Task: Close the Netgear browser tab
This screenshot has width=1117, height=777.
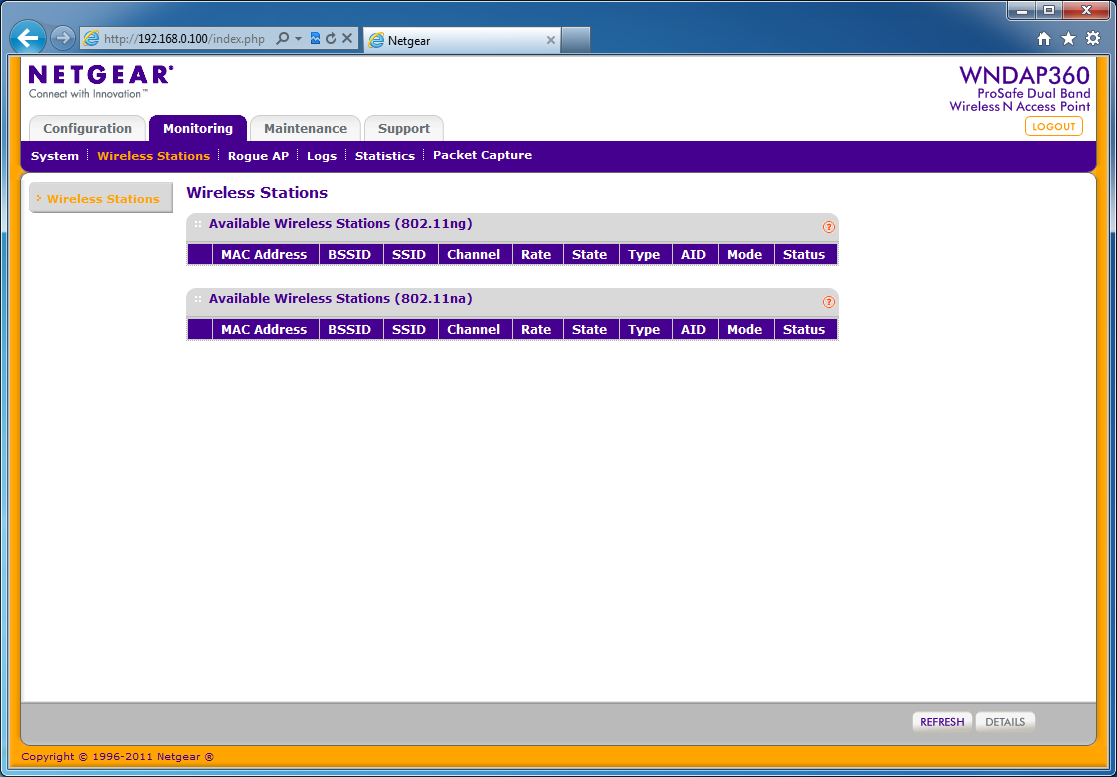Action: 550,41
